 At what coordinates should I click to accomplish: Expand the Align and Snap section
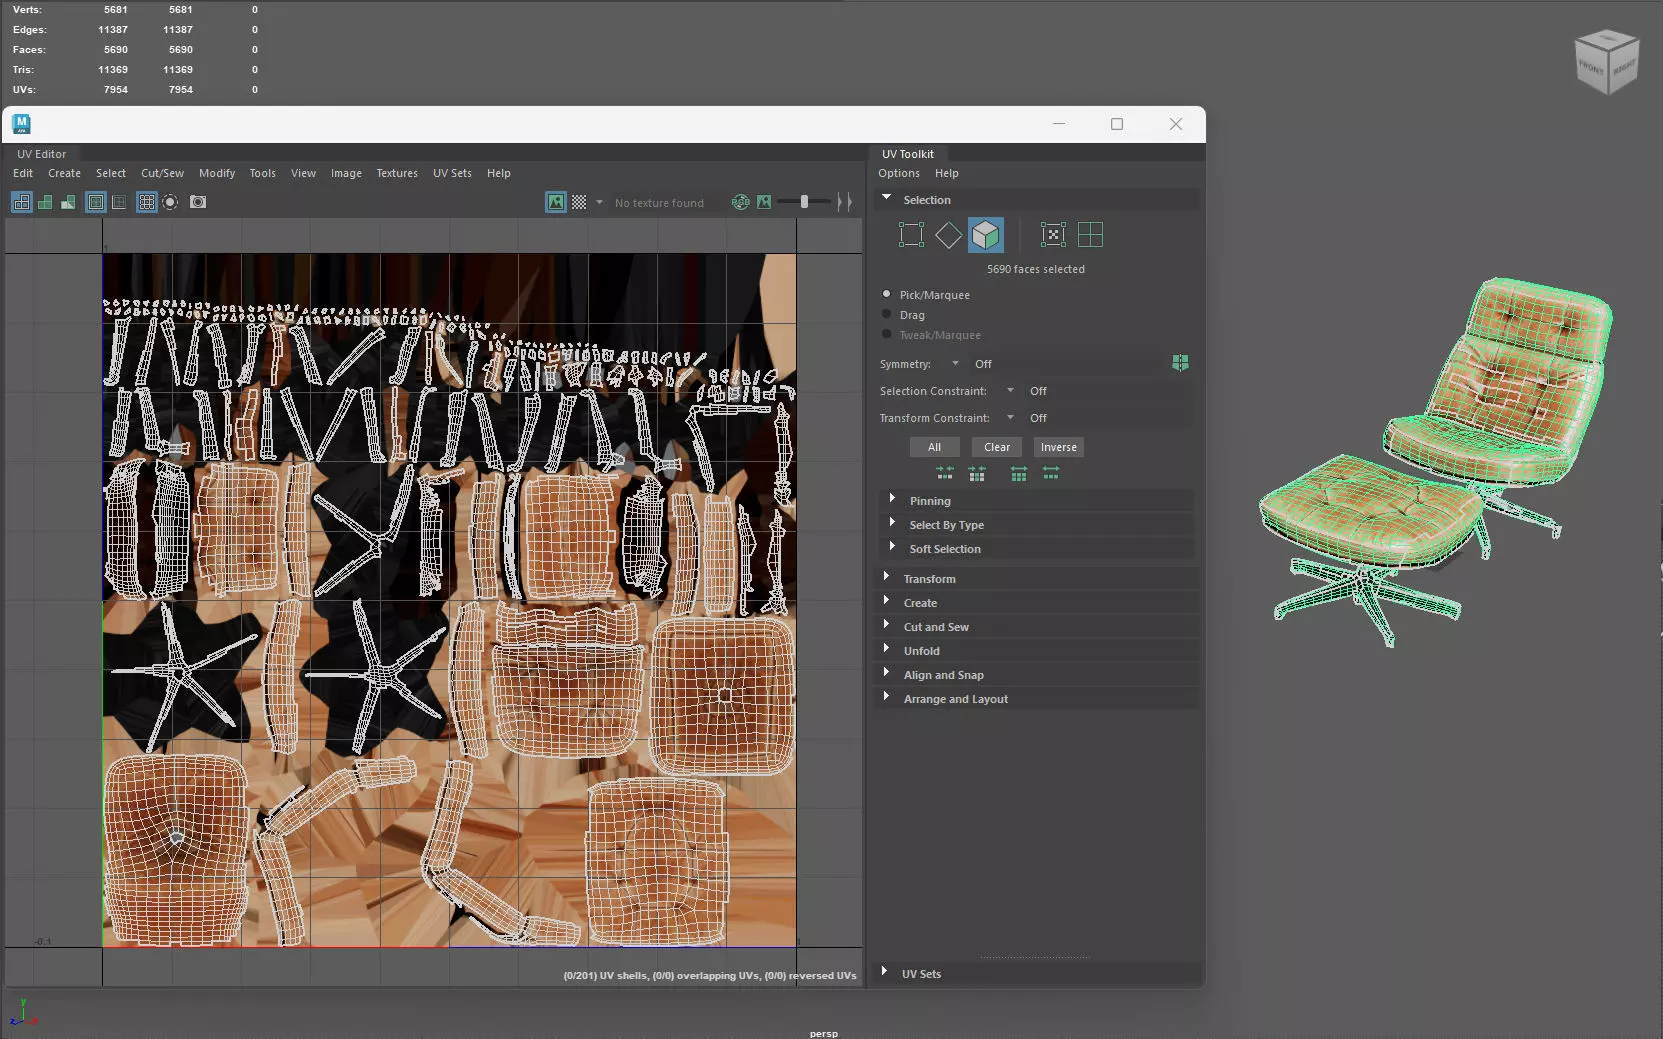click(x=886, y=673)
